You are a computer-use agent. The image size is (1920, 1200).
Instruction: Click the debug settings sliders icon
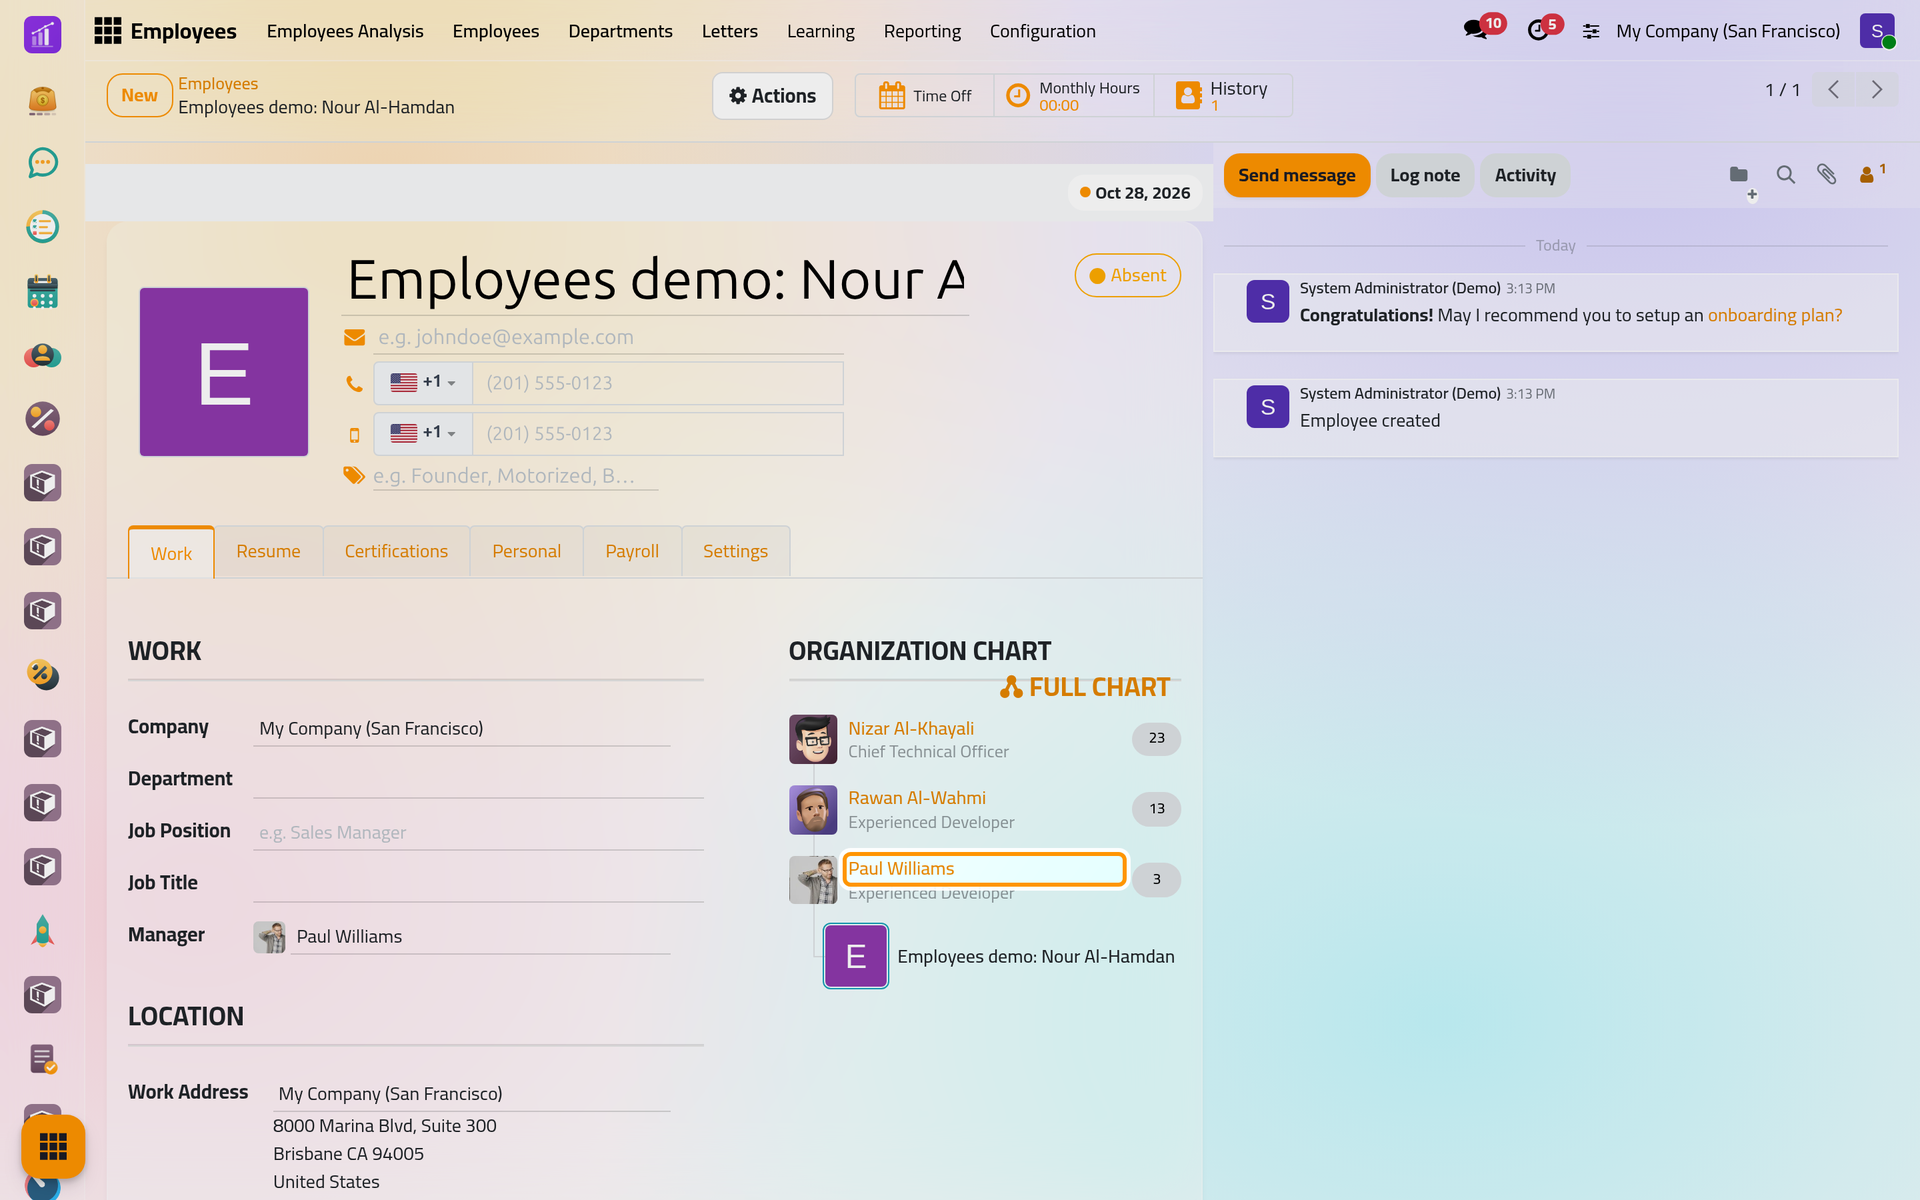1591,32
